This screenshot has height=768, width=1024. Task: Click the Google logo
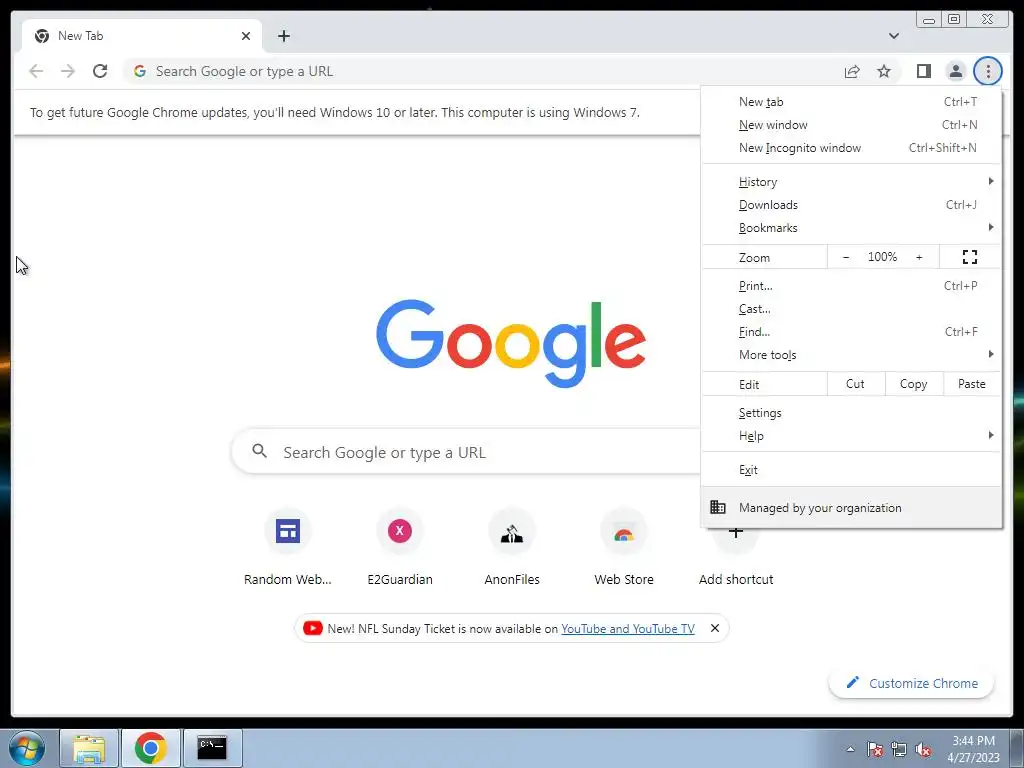(x=511, y=343)
